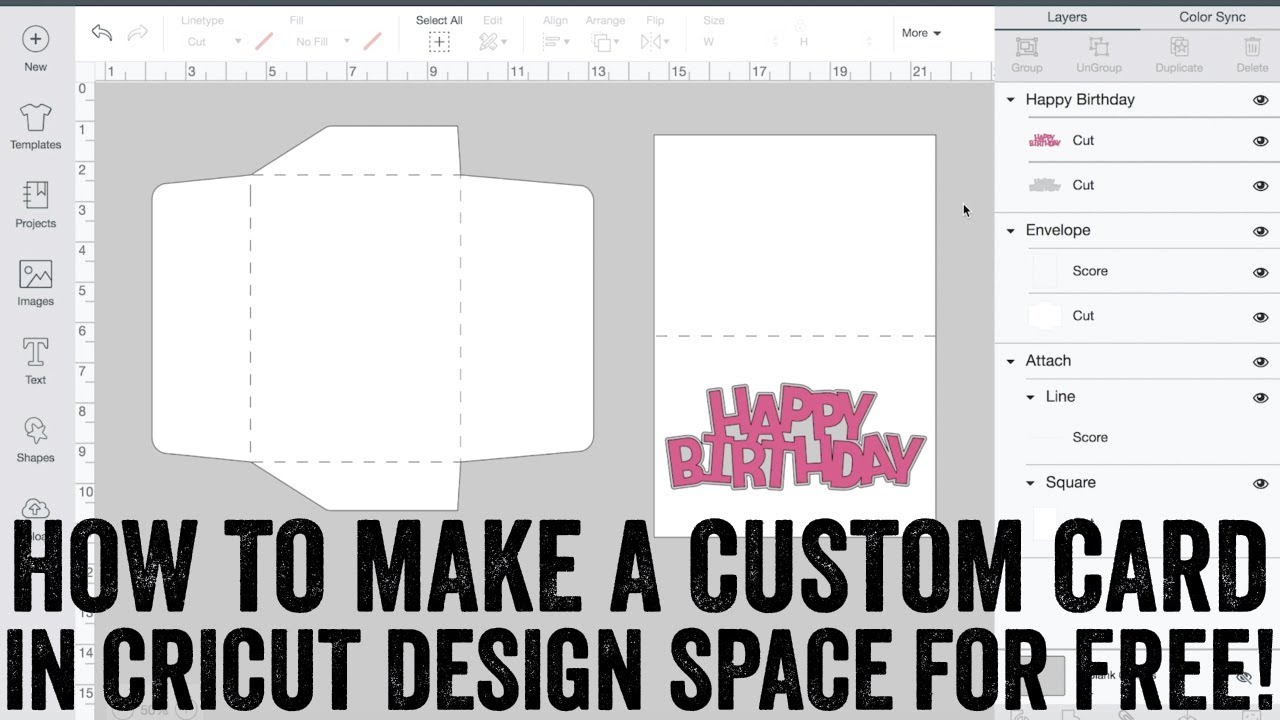Screen dimensions: 1280x720
Task: Select the Text tool
Action: pos(35,352)
